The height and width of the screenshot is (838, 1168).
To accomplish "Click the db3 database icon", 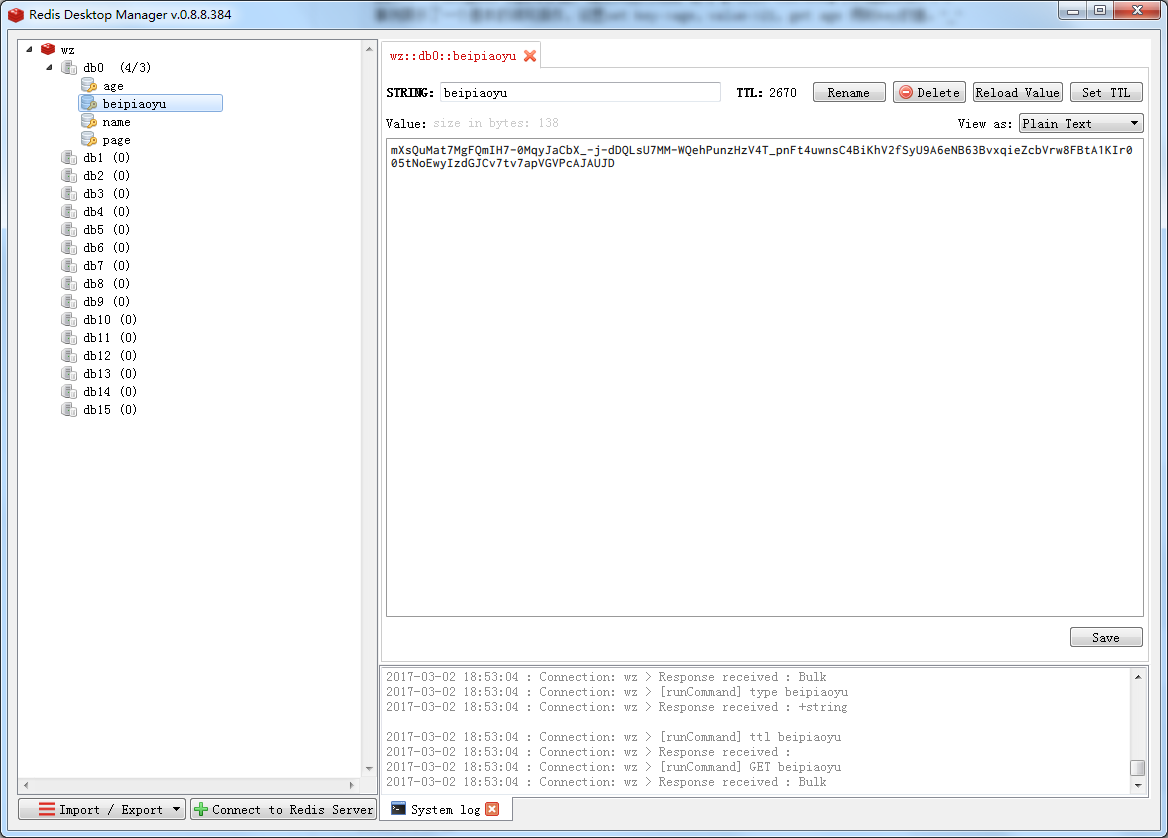I will click(69, 194).
